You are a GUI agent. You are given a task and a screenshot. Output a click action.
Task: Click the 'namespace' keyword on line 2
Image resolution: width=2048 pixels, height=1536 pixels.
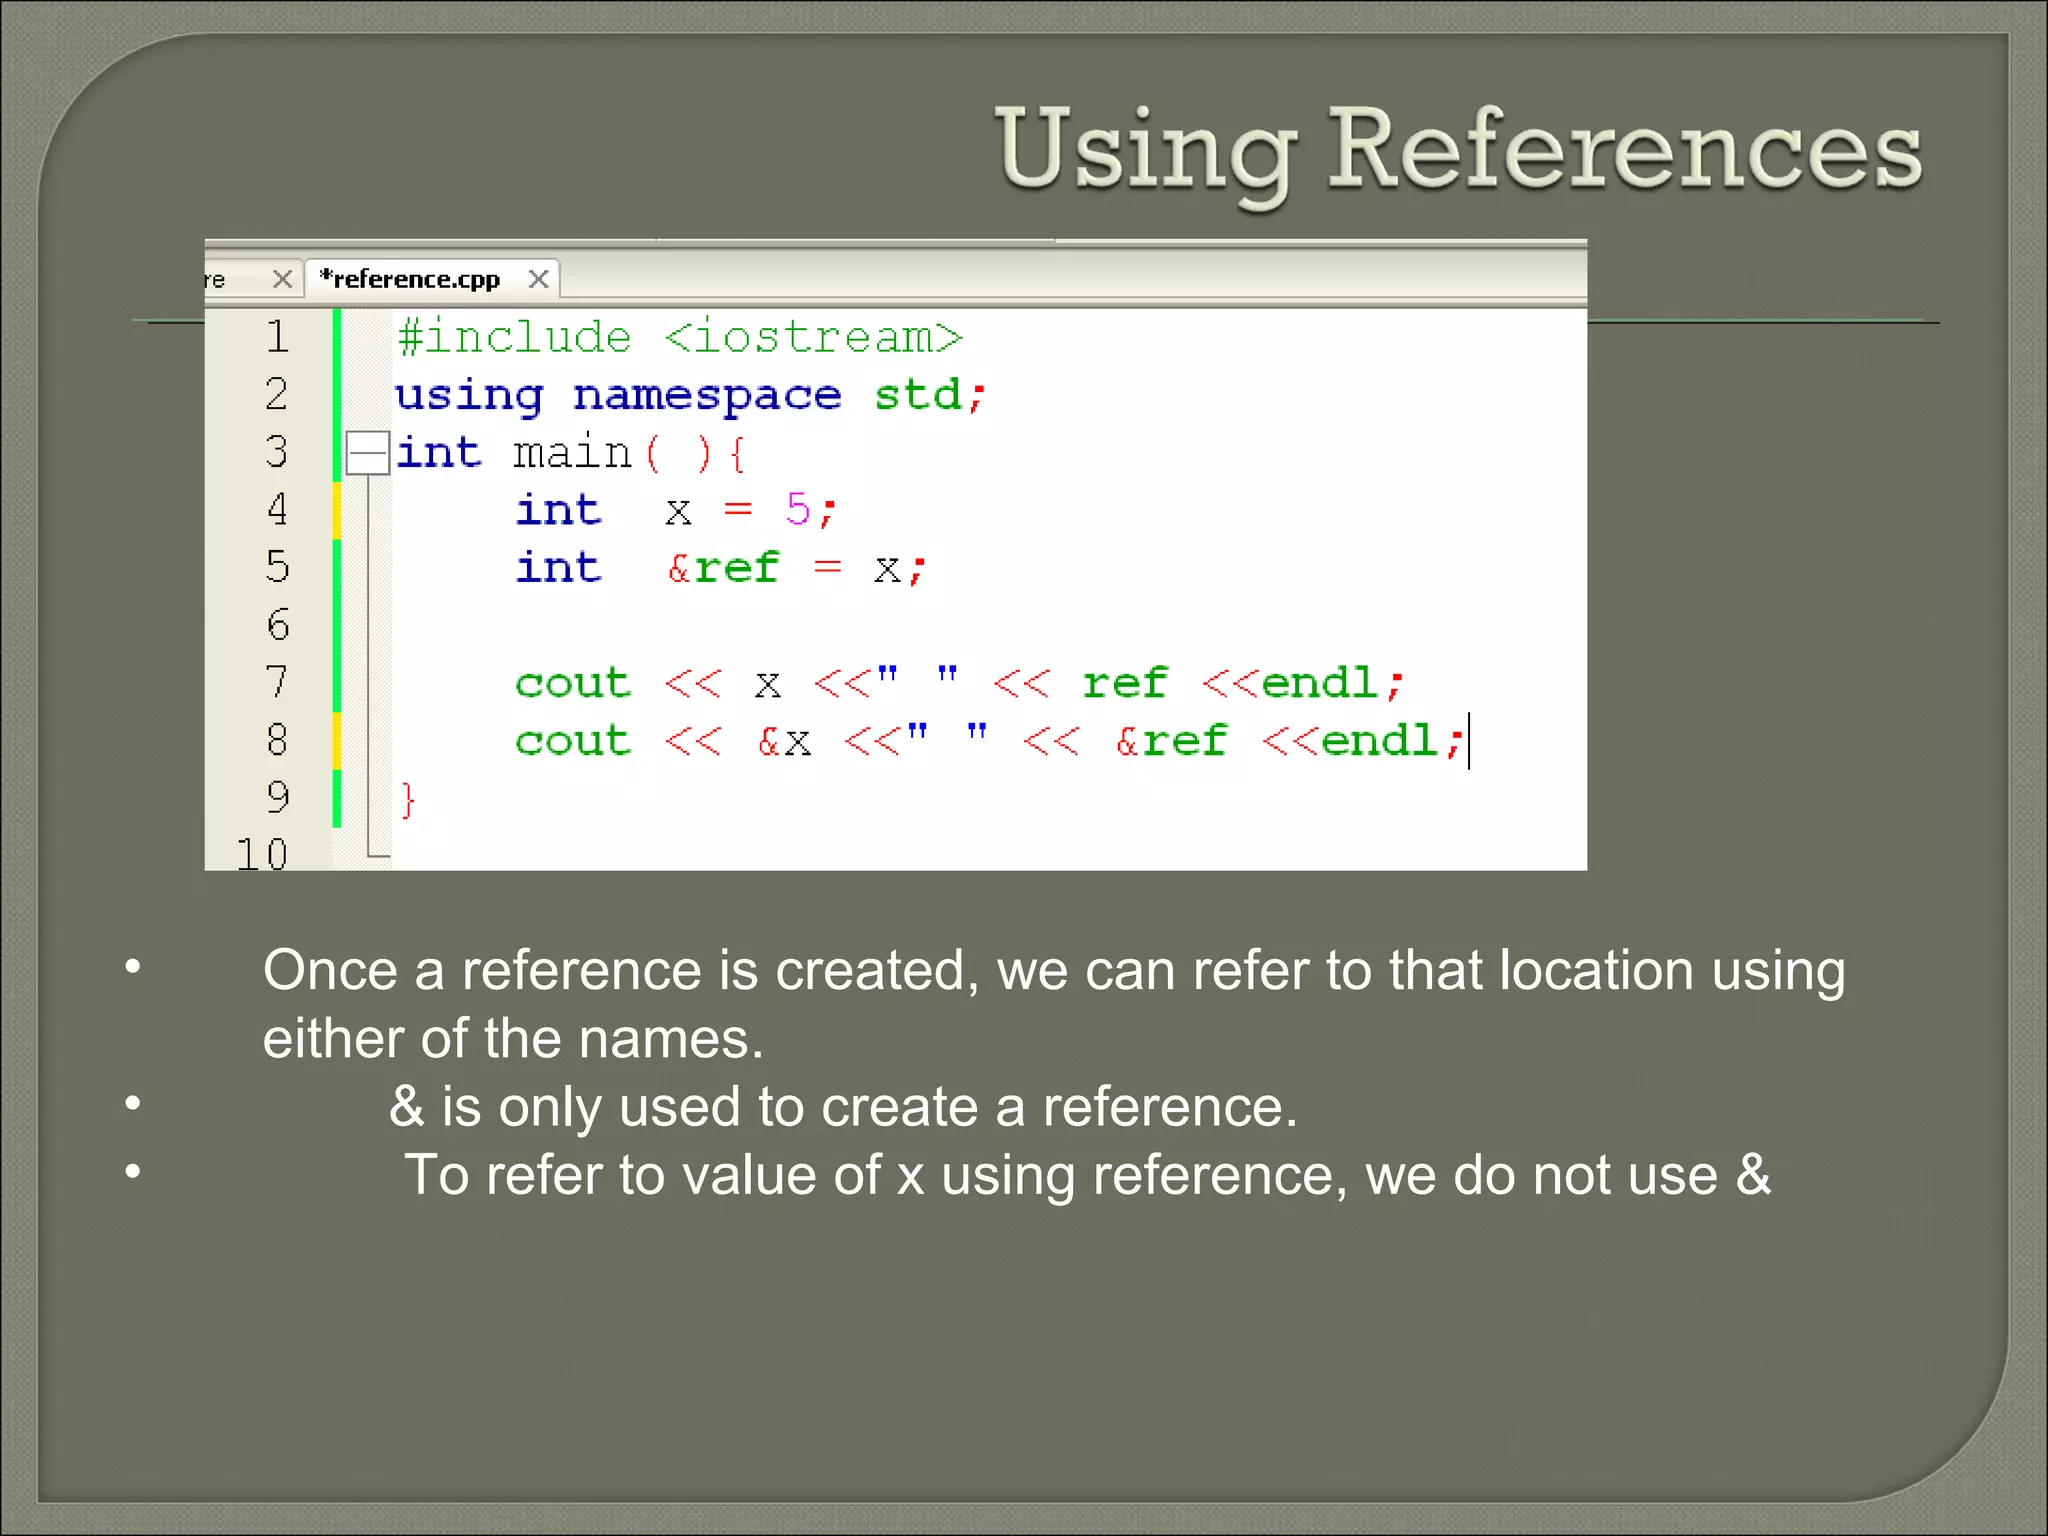click(x=707, y=396)
